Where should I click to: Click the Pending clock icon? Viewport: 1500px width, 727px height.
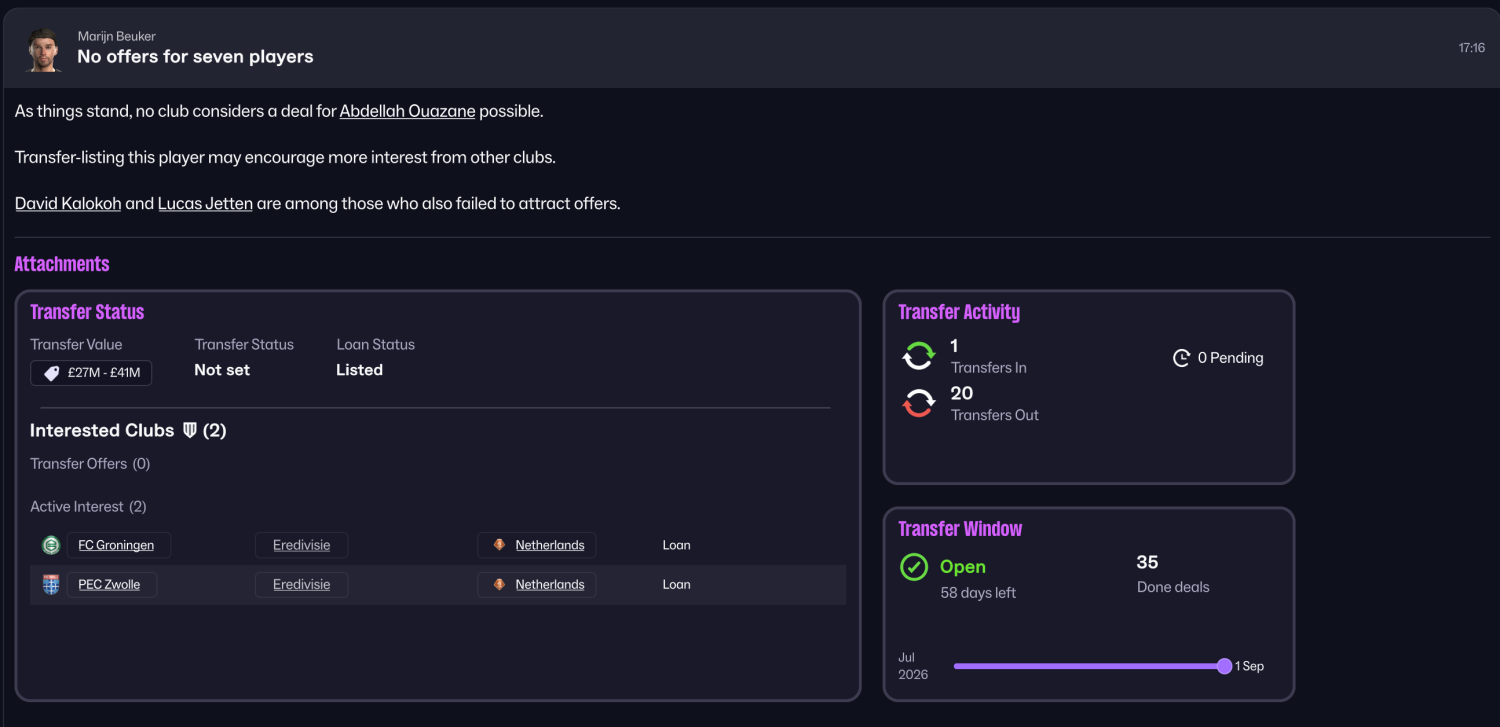1181,358
